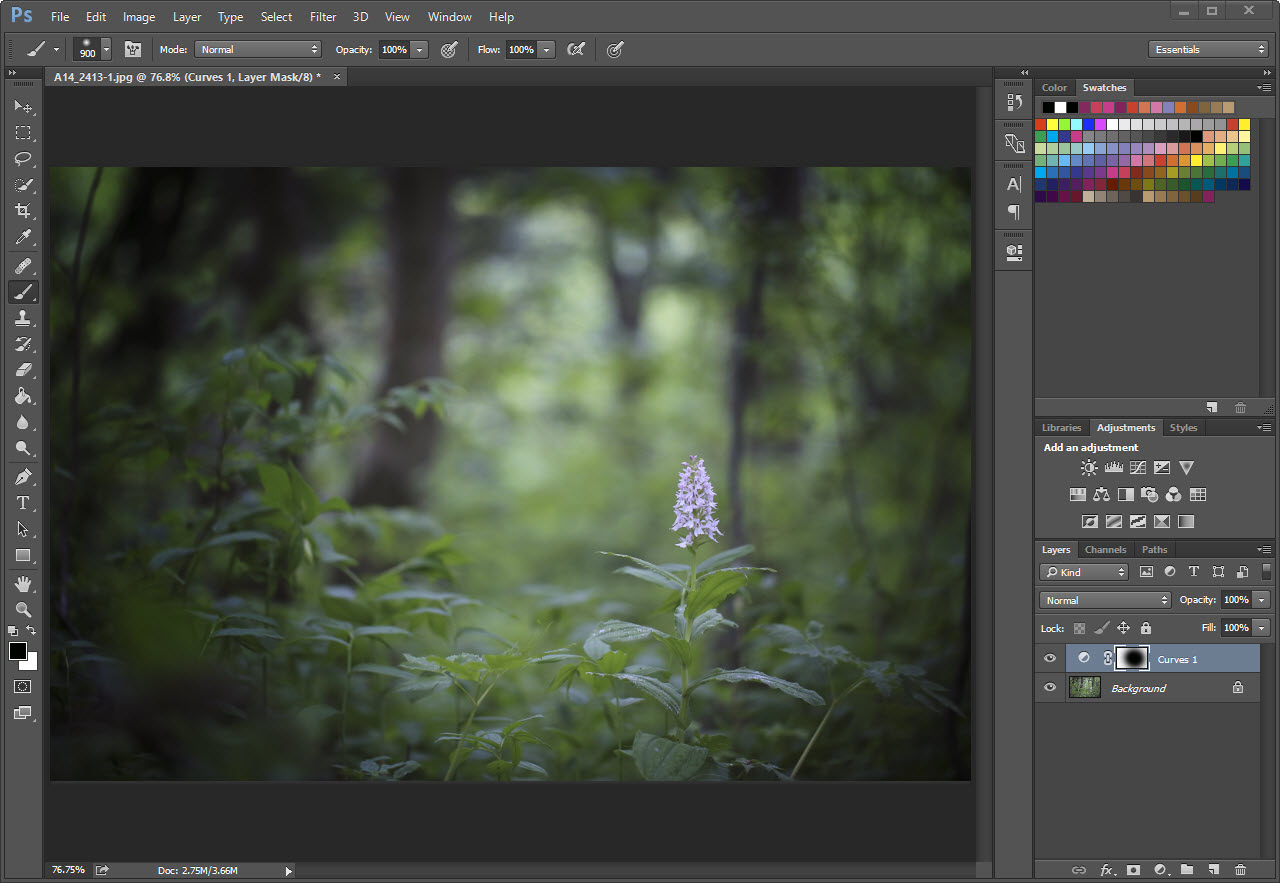This screenshot has width=1280, height=883.
Task: Open the brush Opacity slider dropdown
Action: (420, 49)
